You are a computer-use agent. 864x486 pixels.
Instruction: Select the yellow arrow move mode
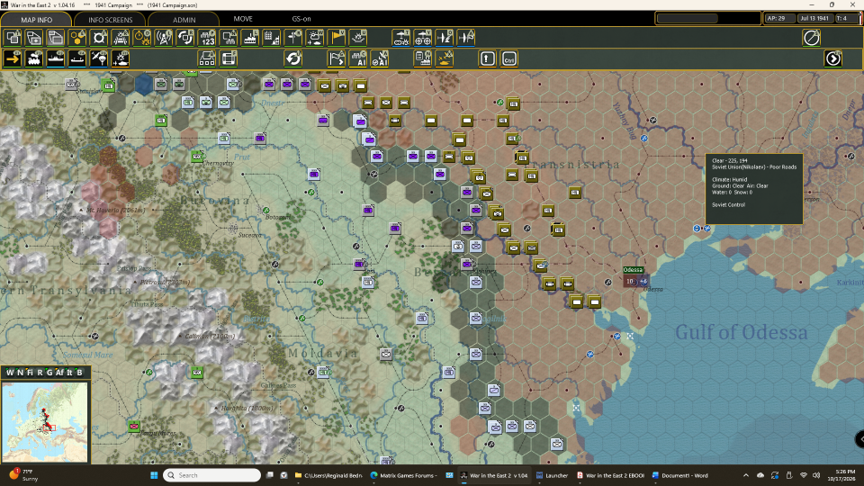[x=13, y=58]
